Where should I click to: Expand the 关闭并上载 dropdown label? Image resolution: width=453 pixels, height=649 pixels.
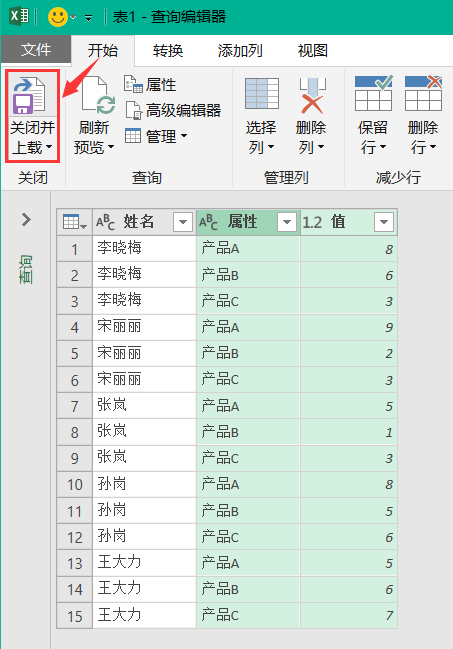[x=32, y=137]
